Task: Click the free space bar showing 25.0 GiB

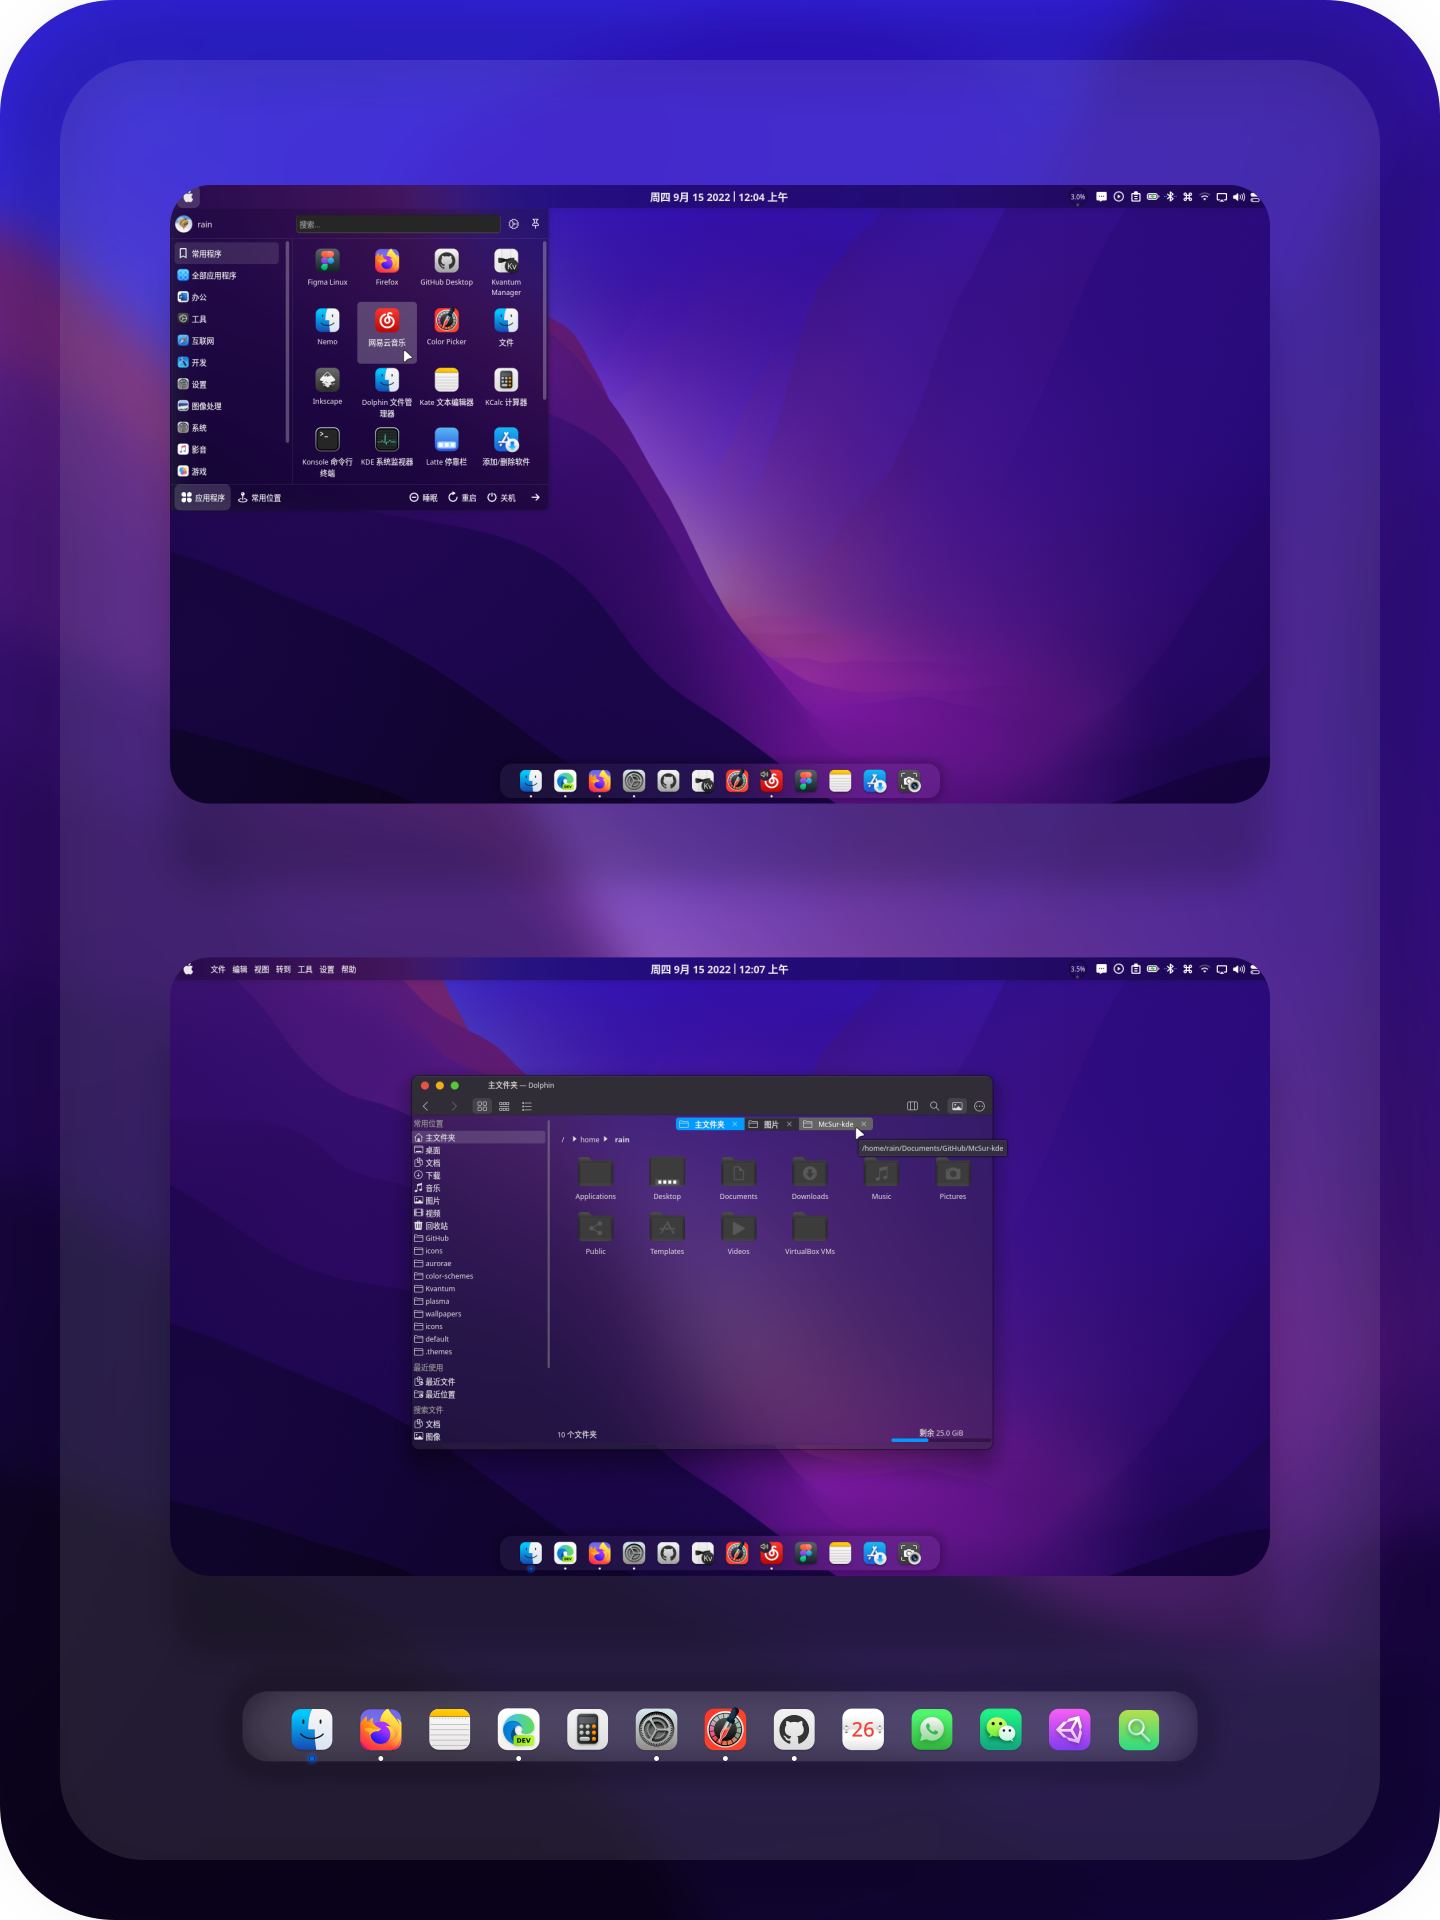Action: click(x=941, y=1440)
